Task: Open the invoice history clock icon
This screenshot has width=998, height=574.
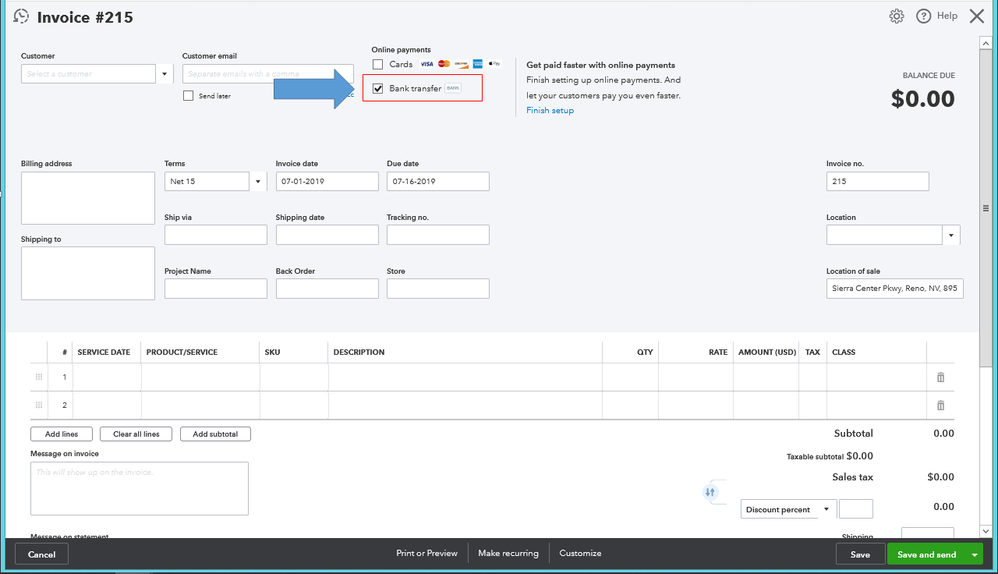Action: tap(20, 17)
